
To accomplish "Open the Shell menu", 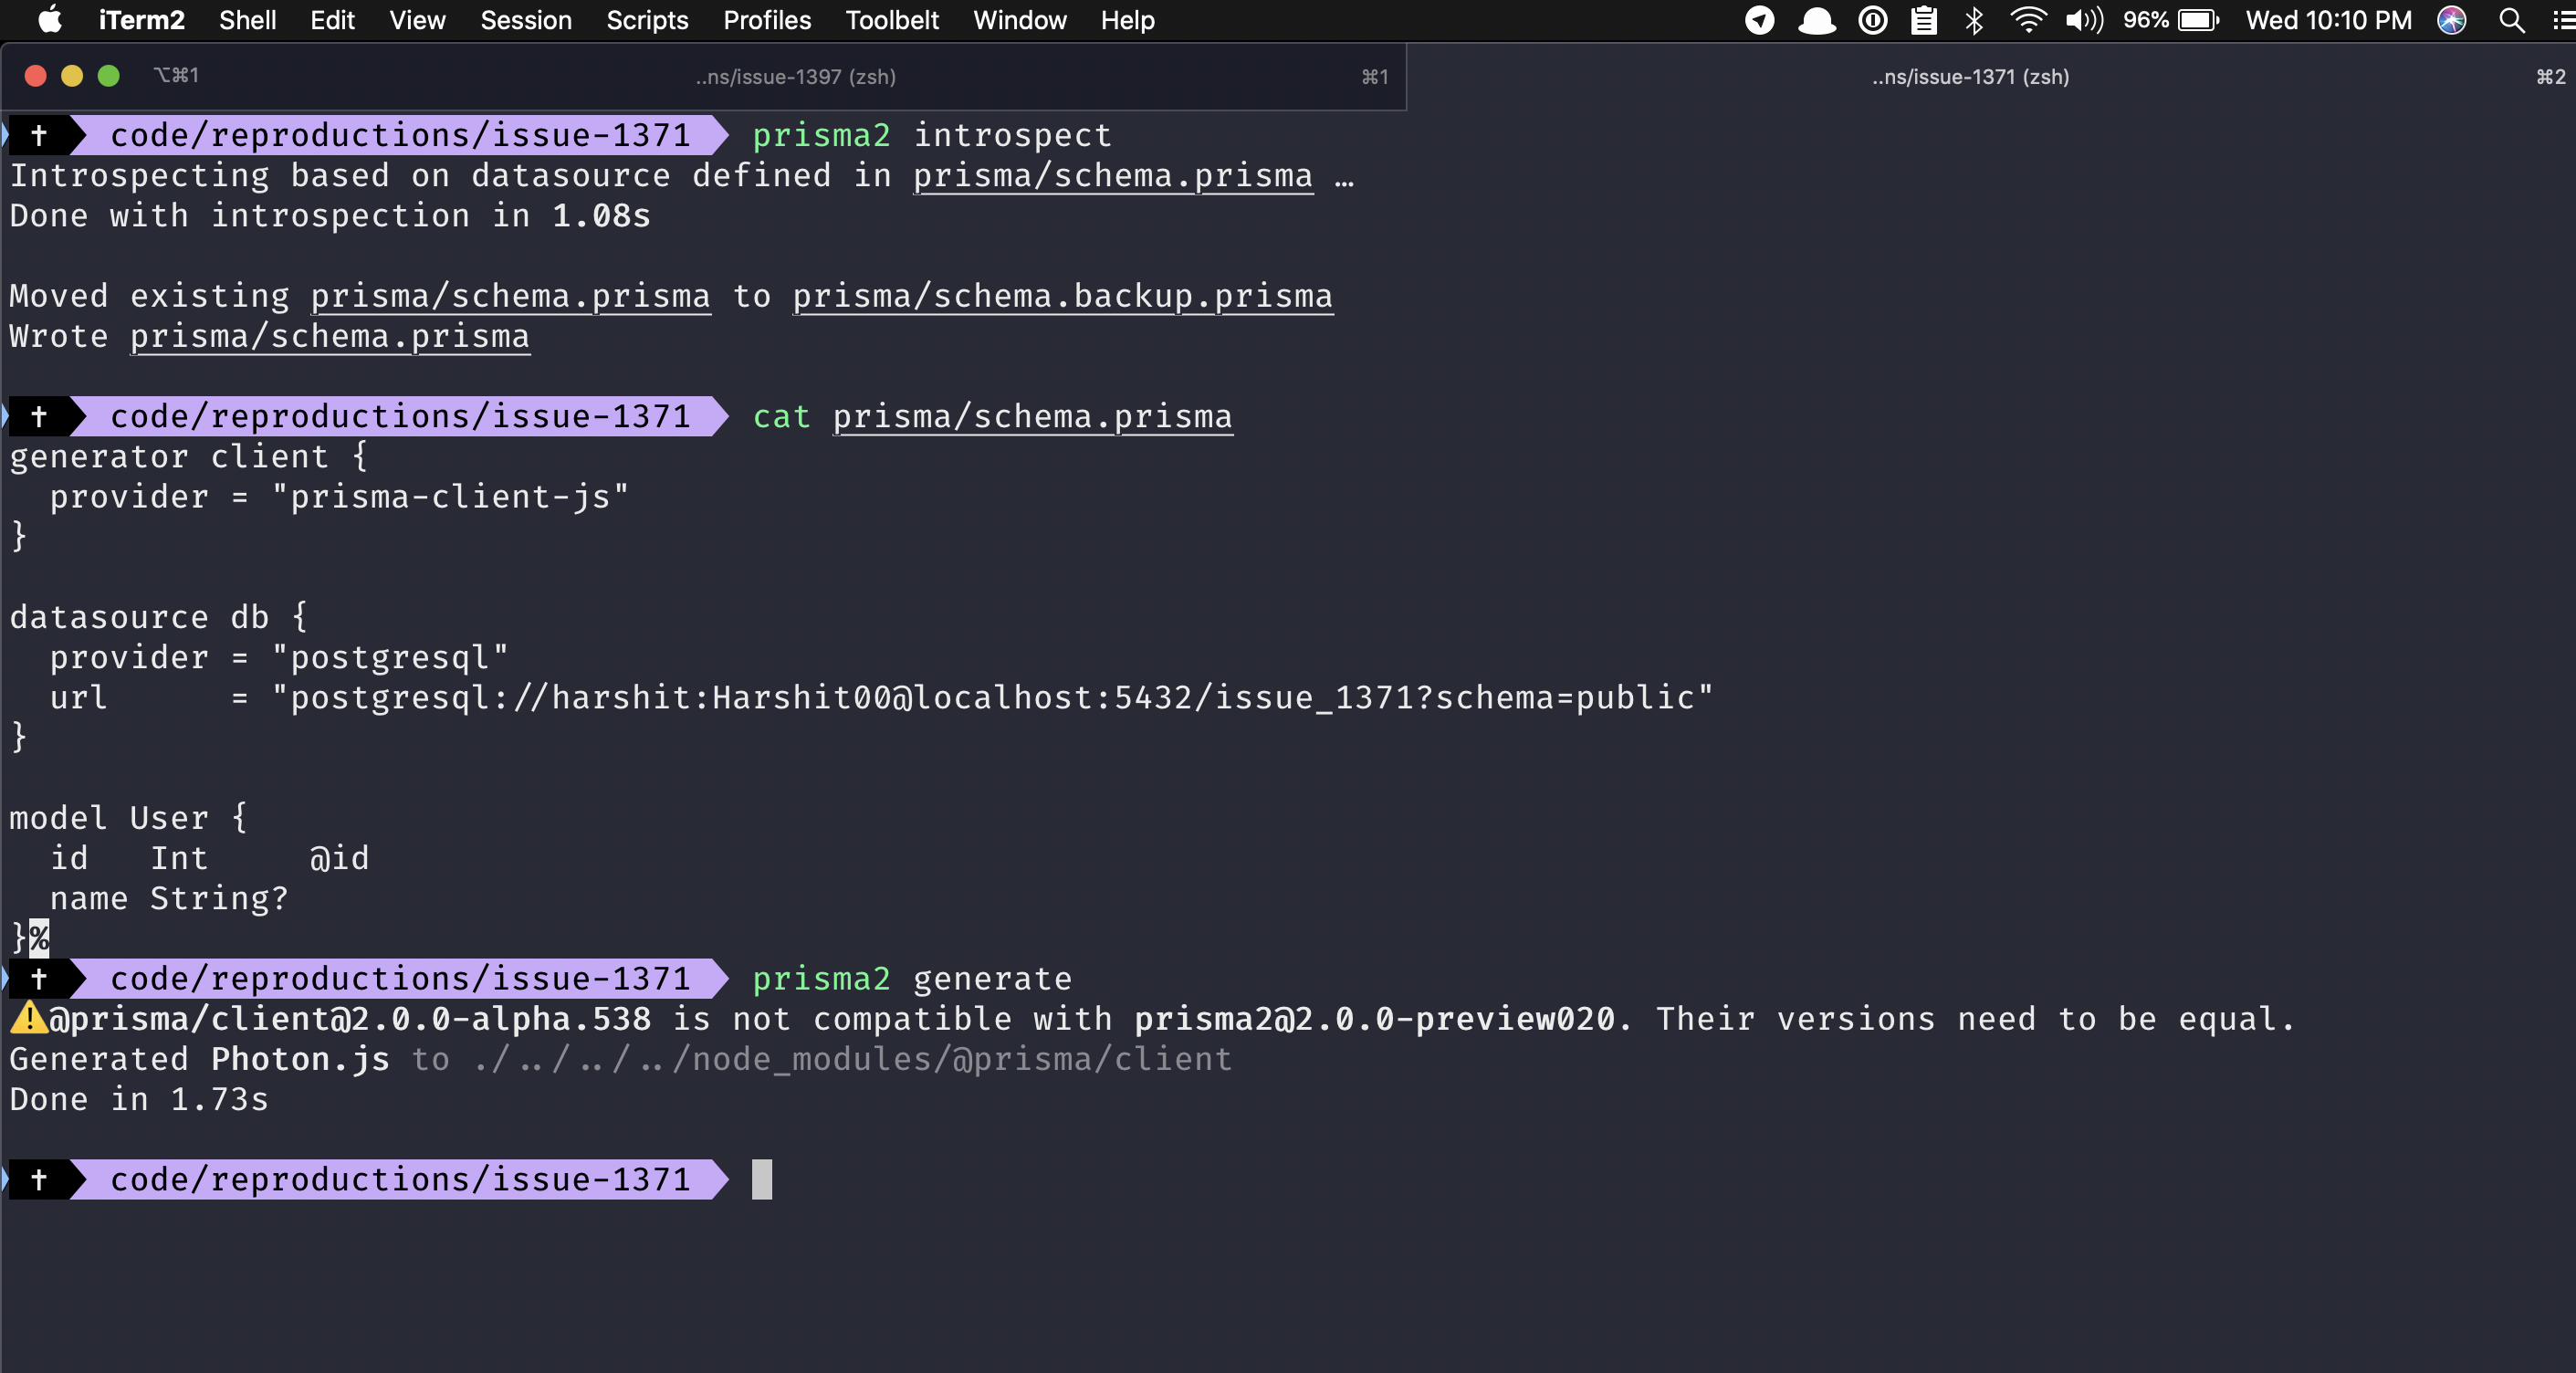I will point(247,20).
